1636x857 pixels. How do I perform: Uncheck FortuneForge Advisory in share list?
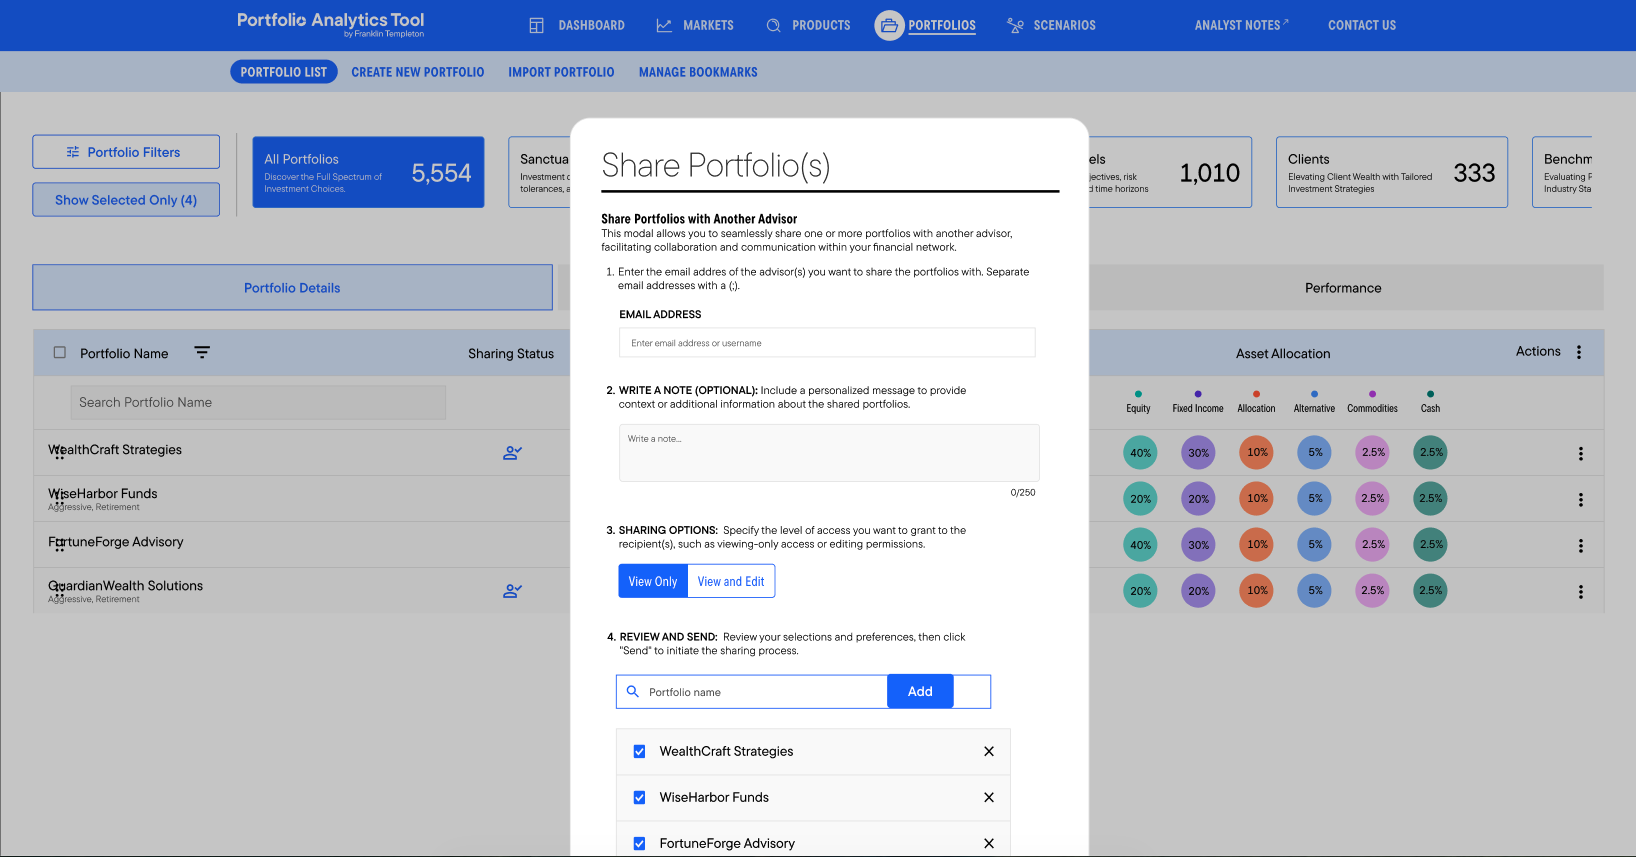(639, 843)
